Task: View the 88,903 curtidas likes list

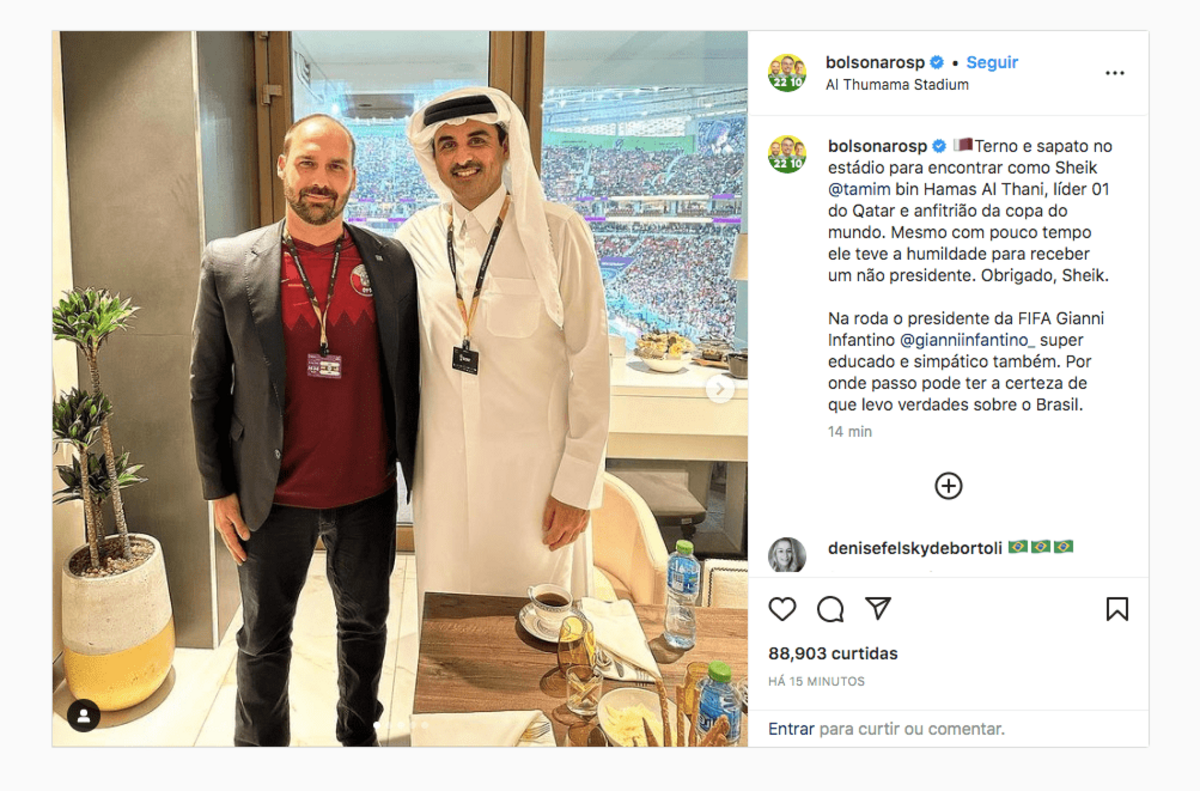Action: 833,653
